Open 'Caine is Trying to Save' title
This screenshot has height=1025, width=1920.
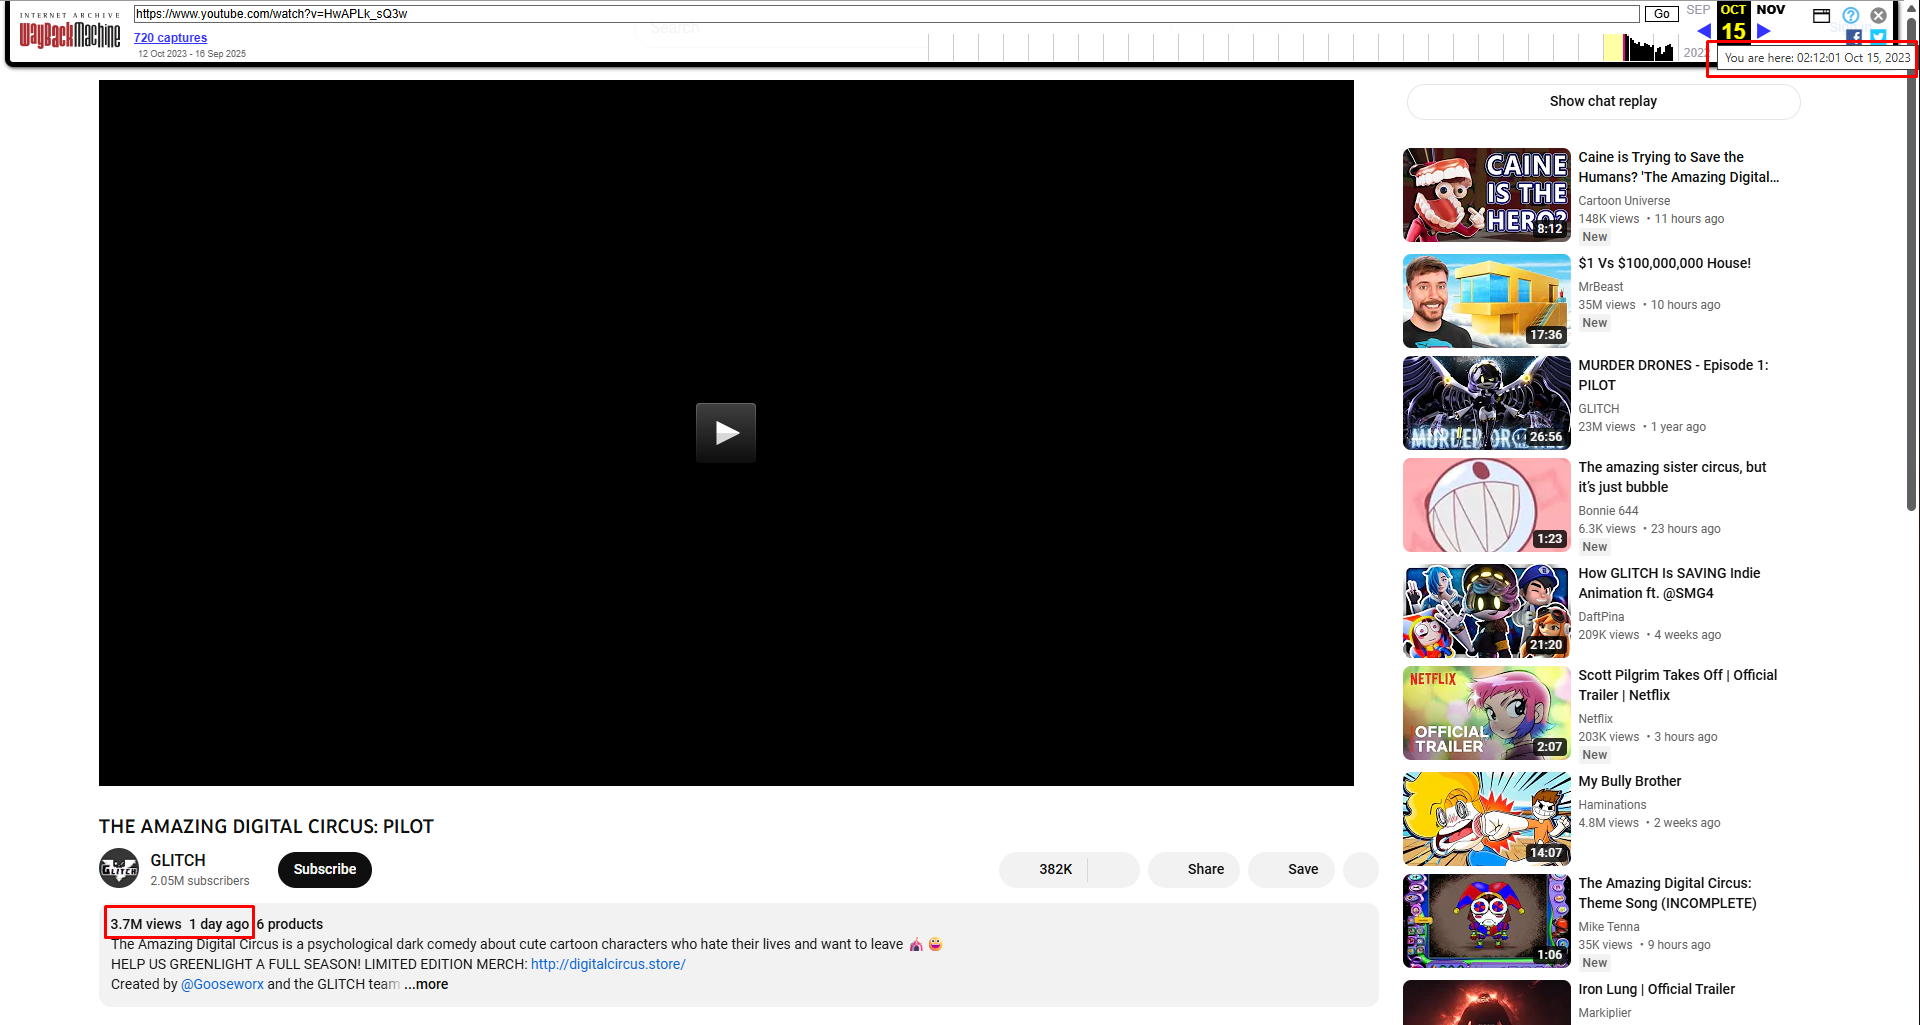pos(1679,167)
